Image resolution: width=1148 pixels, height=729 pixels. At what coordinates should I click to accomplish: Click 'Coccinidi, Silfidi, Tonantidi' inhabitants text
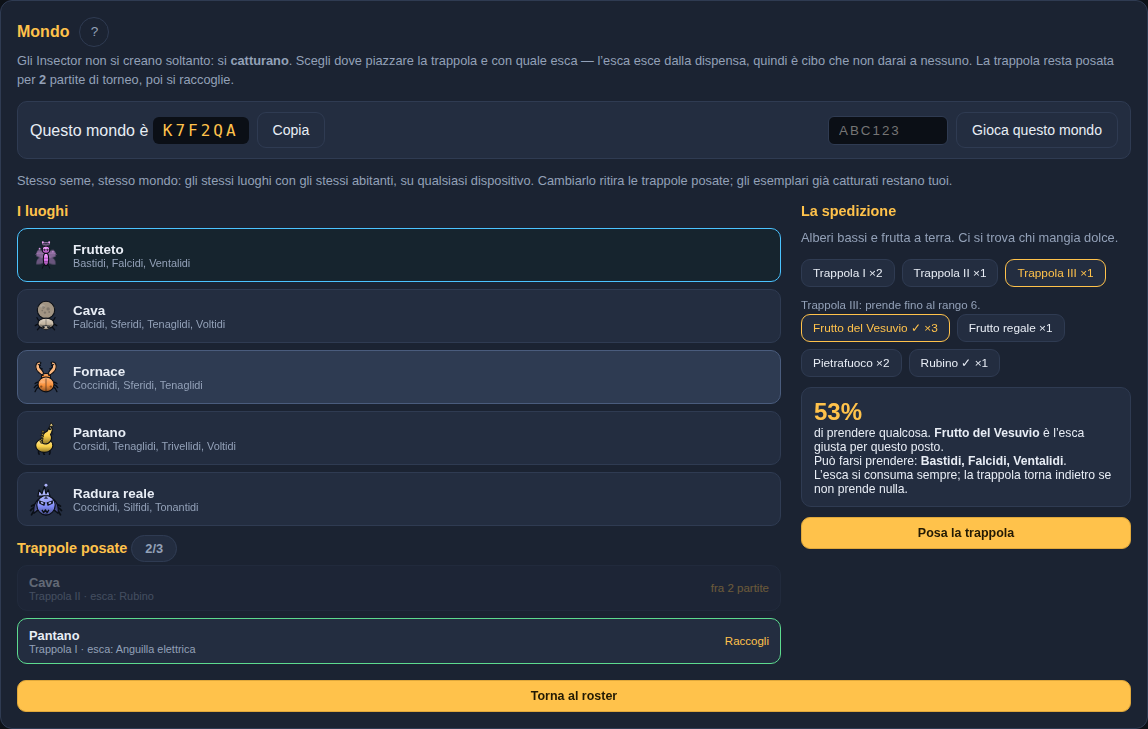click(135, 507)
